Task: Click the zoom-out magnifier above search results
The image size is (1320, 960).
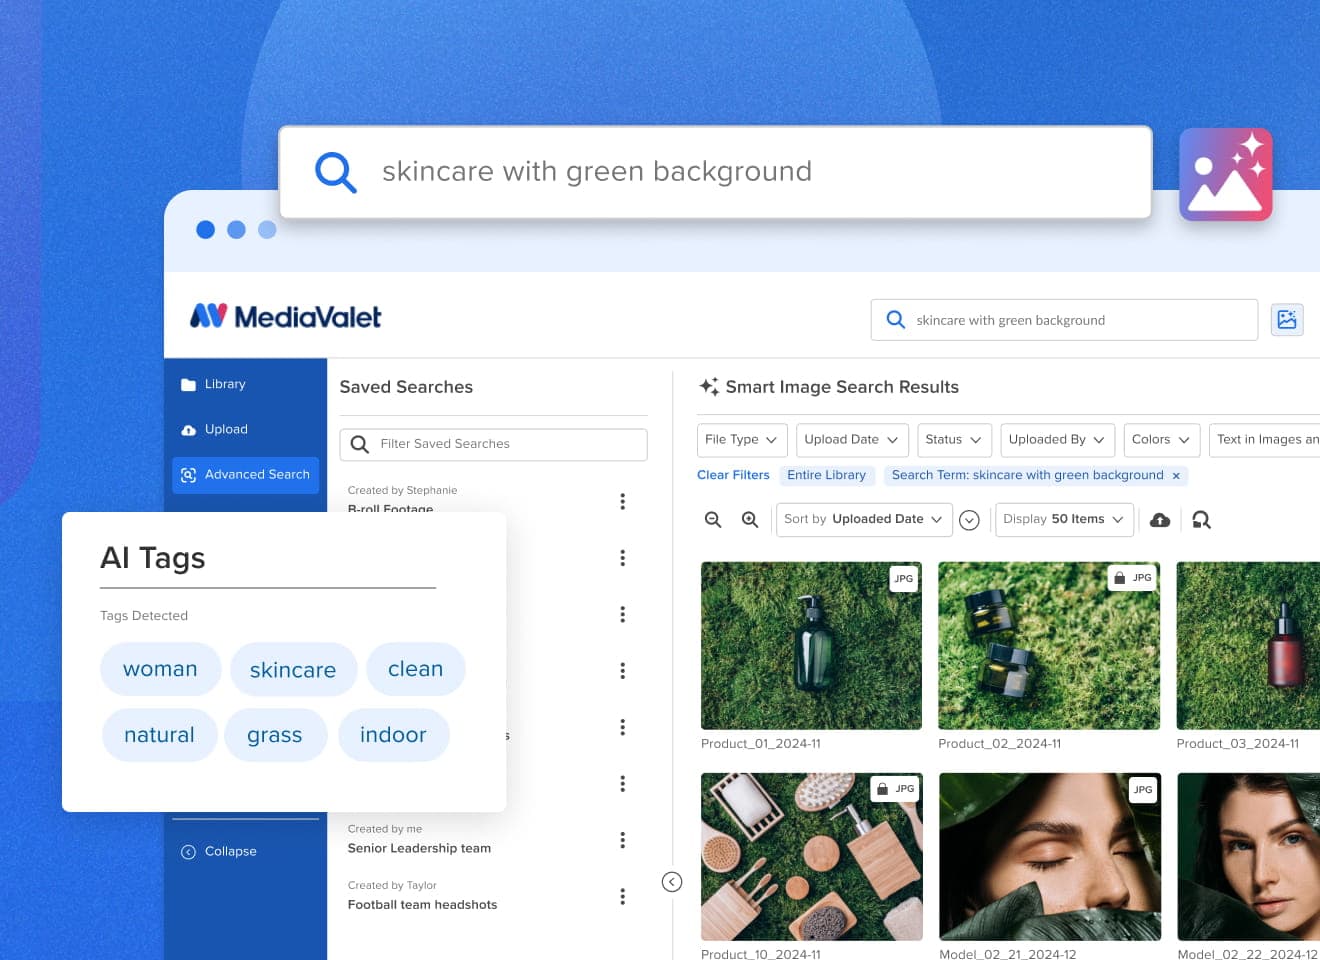Action: (712, 519)
